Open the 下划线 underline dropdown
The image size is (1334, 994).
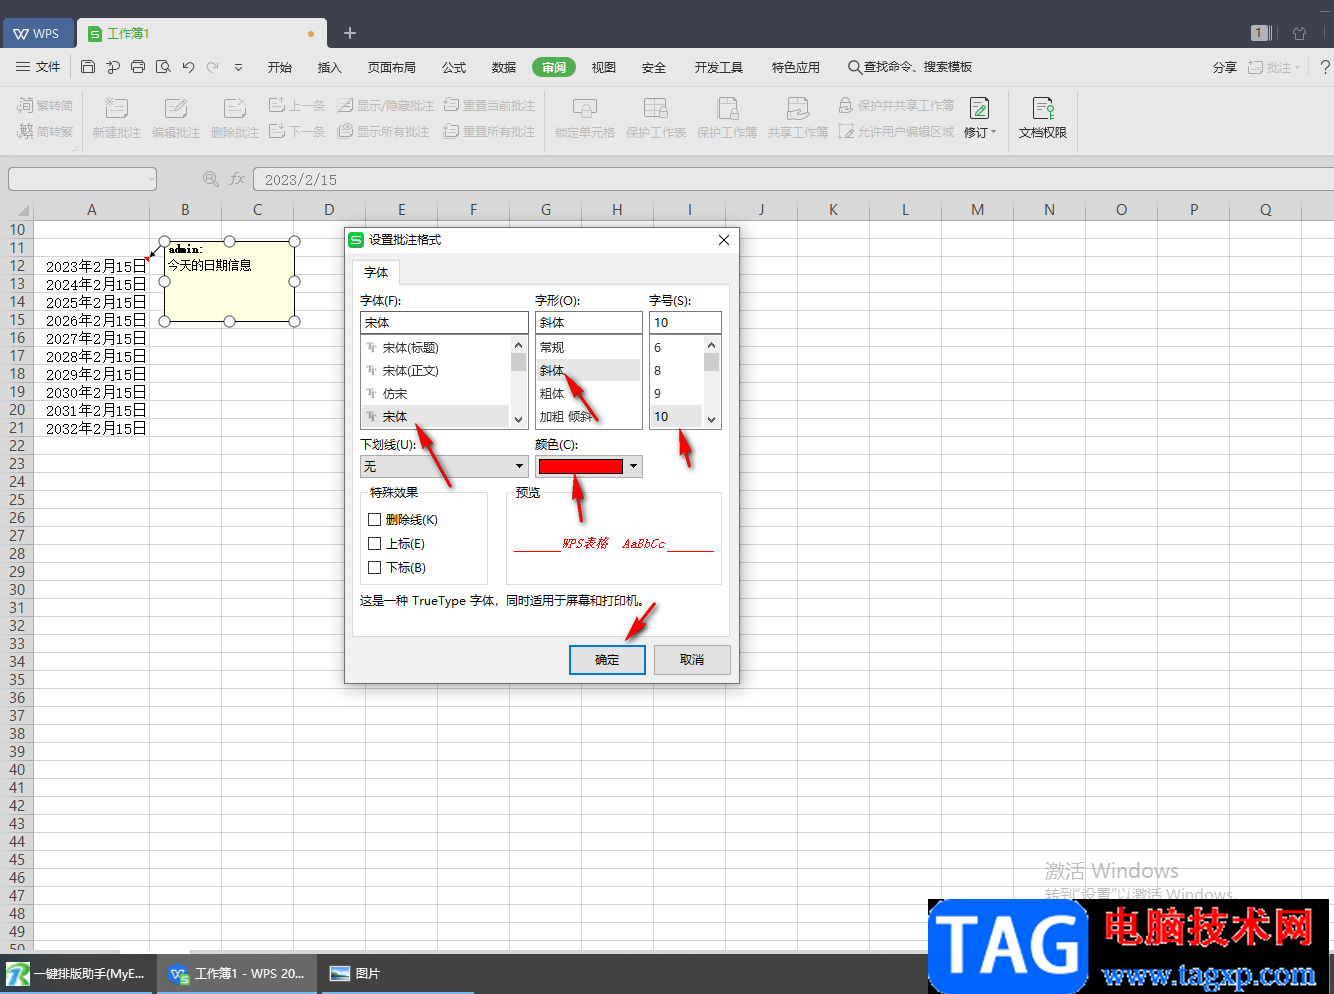(444, 466)
